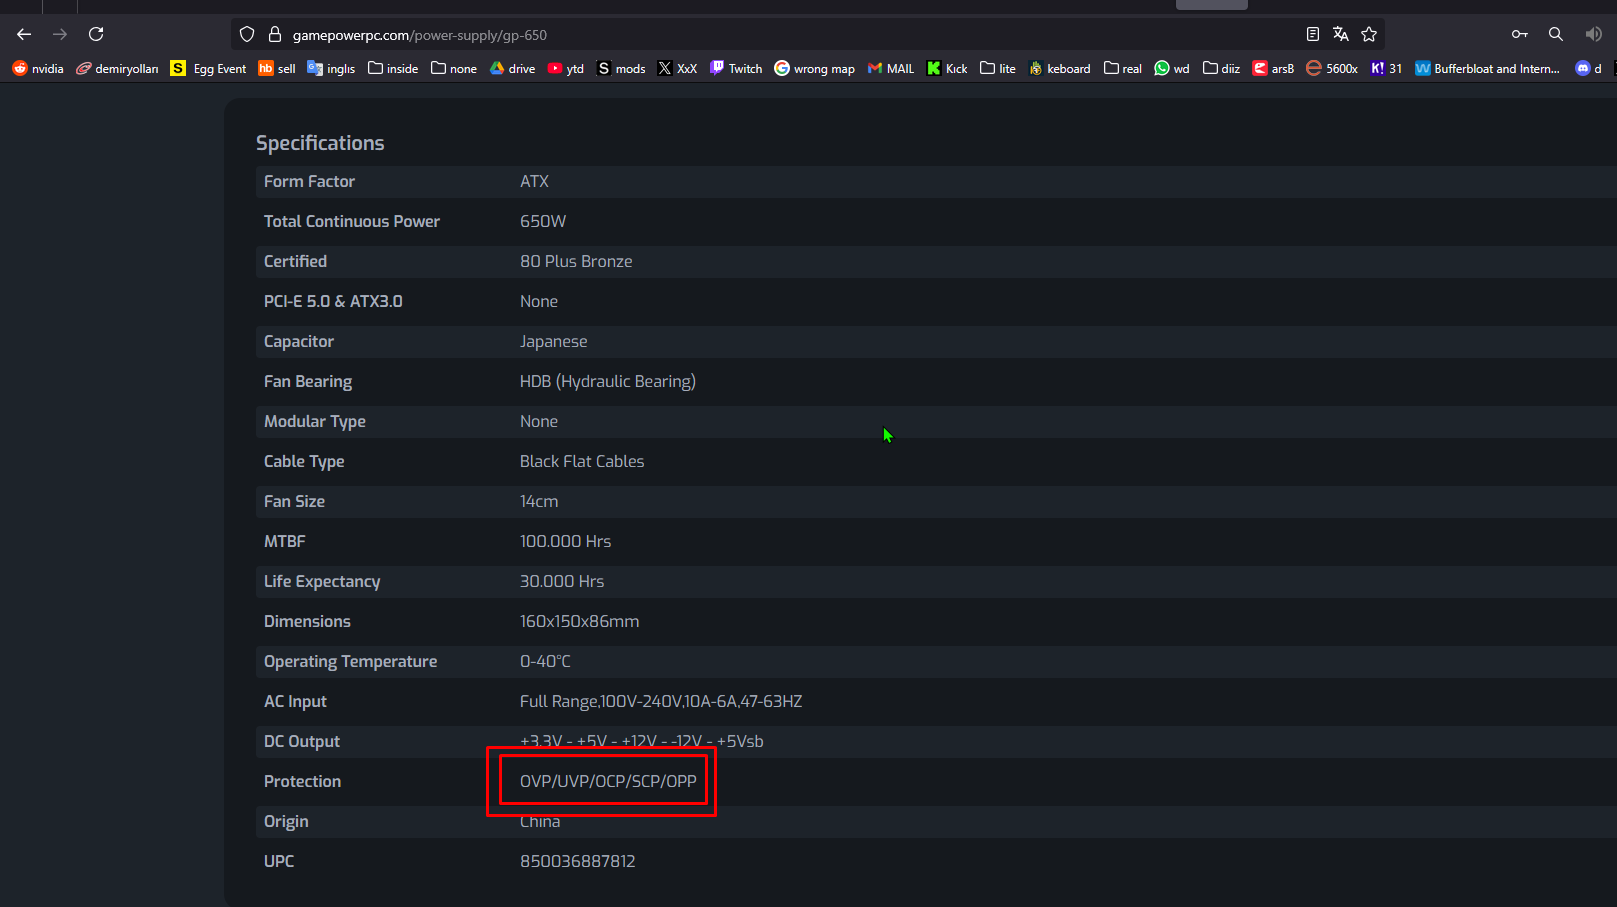Open the sell bookmark
Screen dimensions: 1617x907
[277, 68]
